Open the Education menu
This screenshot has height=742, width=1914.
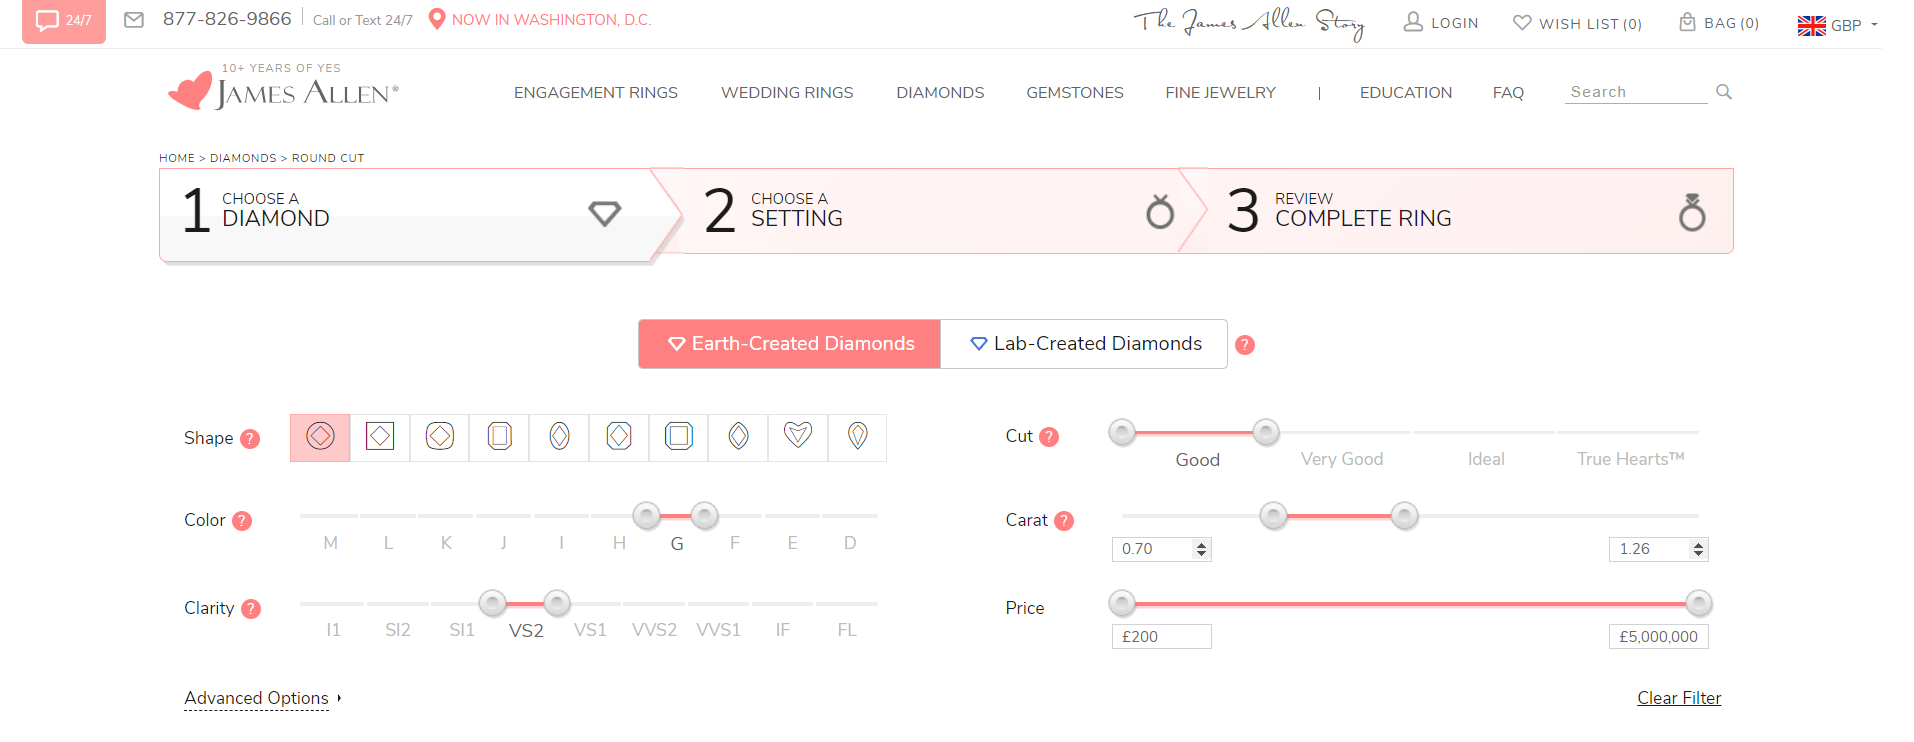click(1406, 93)
